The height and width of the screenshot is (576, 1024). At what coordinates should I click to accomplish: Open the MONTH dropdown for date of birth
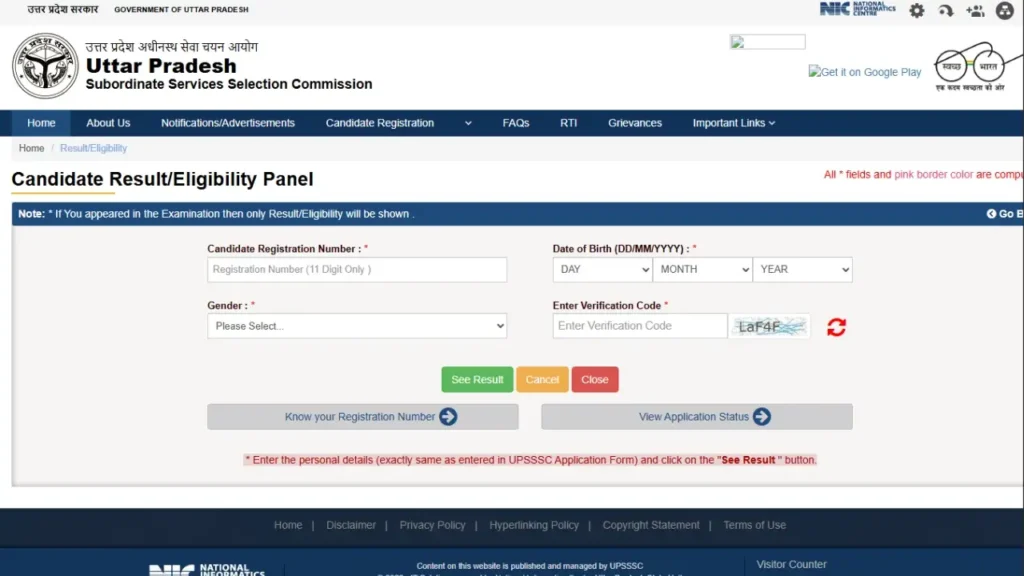coord(702,269)
